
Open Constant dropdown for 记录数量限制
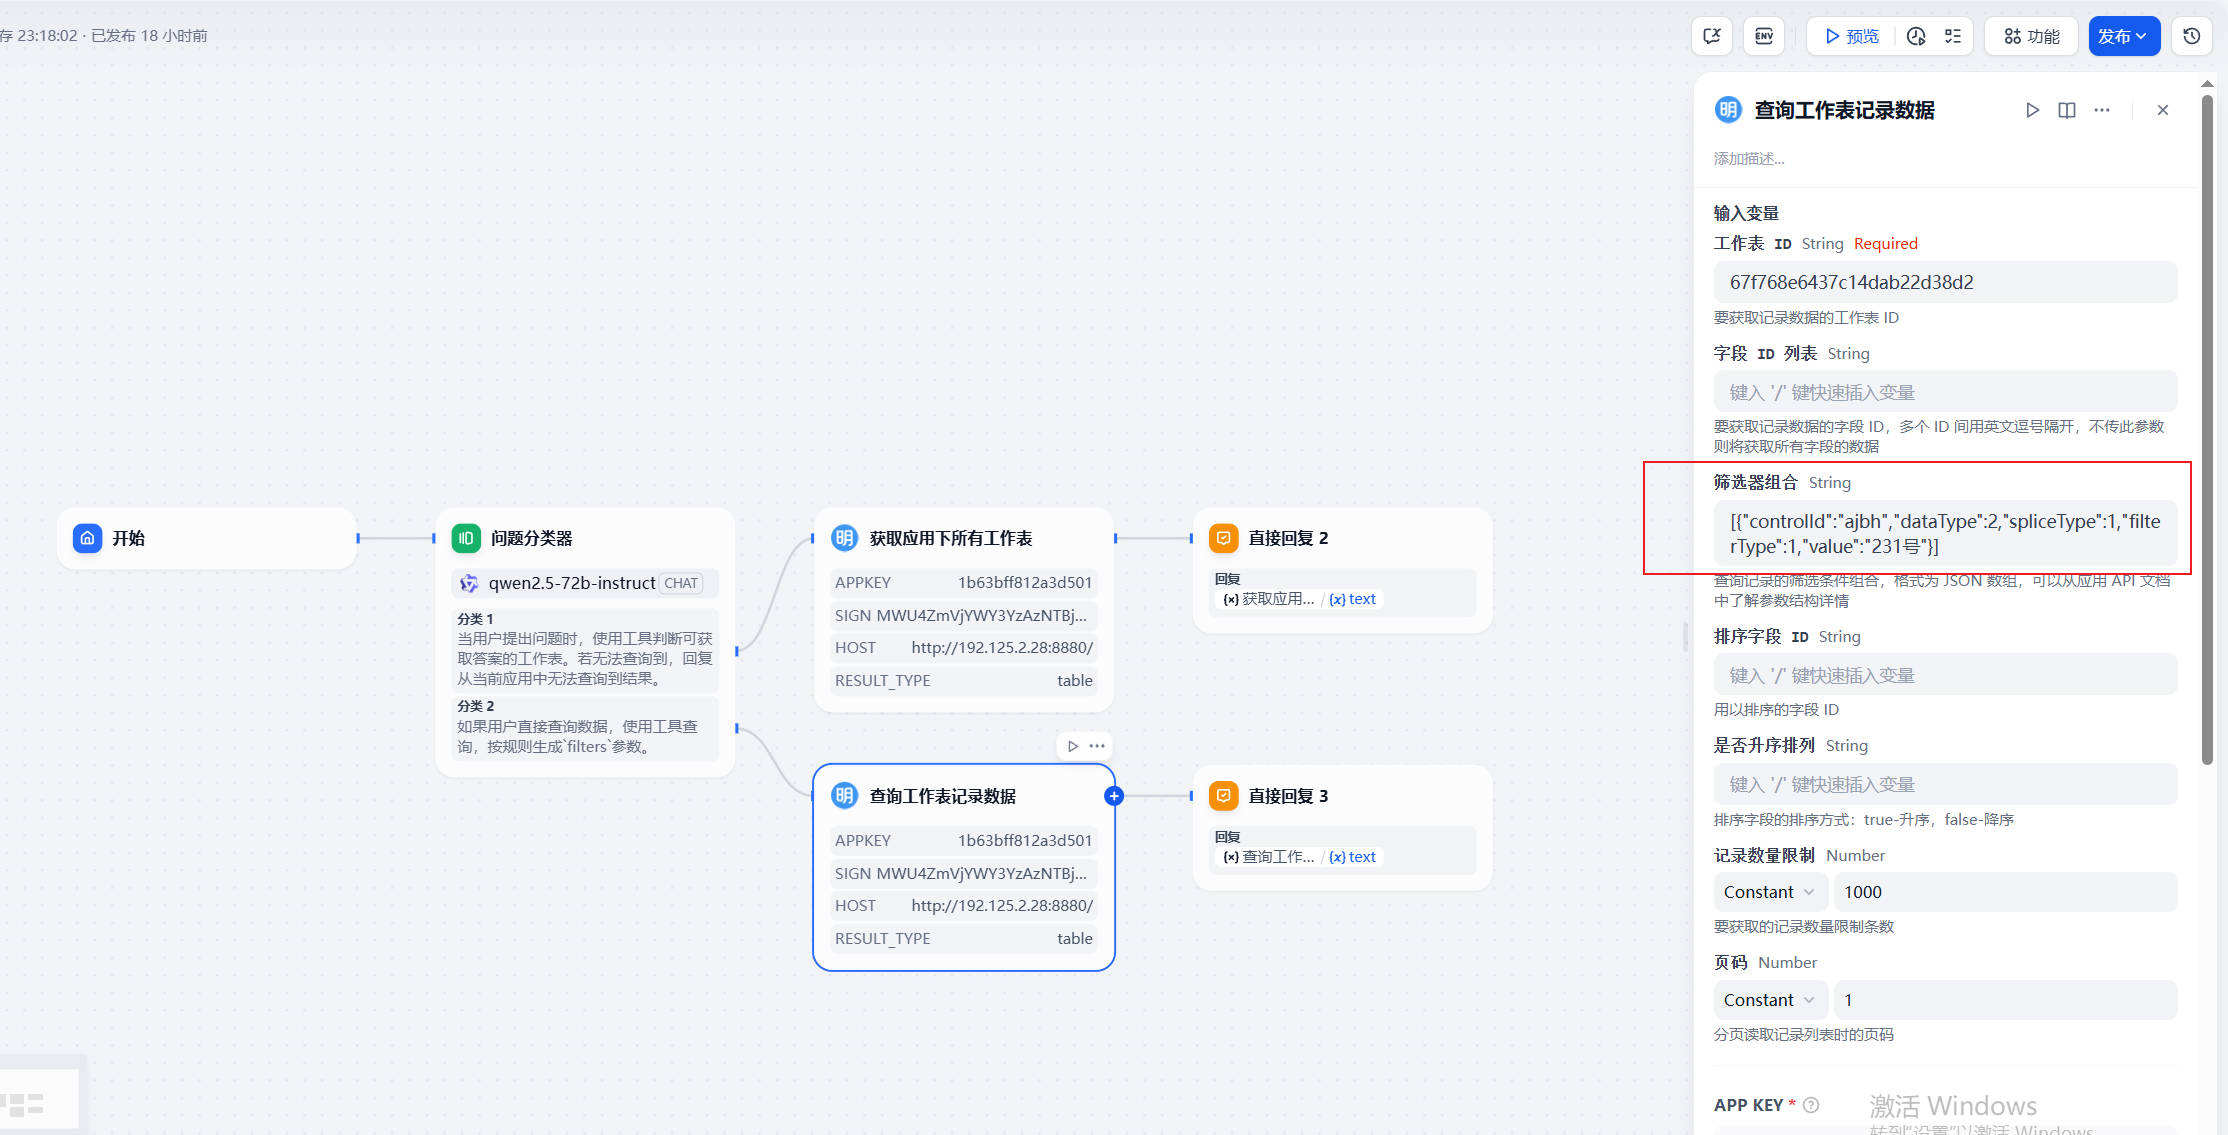[x=1768, y=892]
